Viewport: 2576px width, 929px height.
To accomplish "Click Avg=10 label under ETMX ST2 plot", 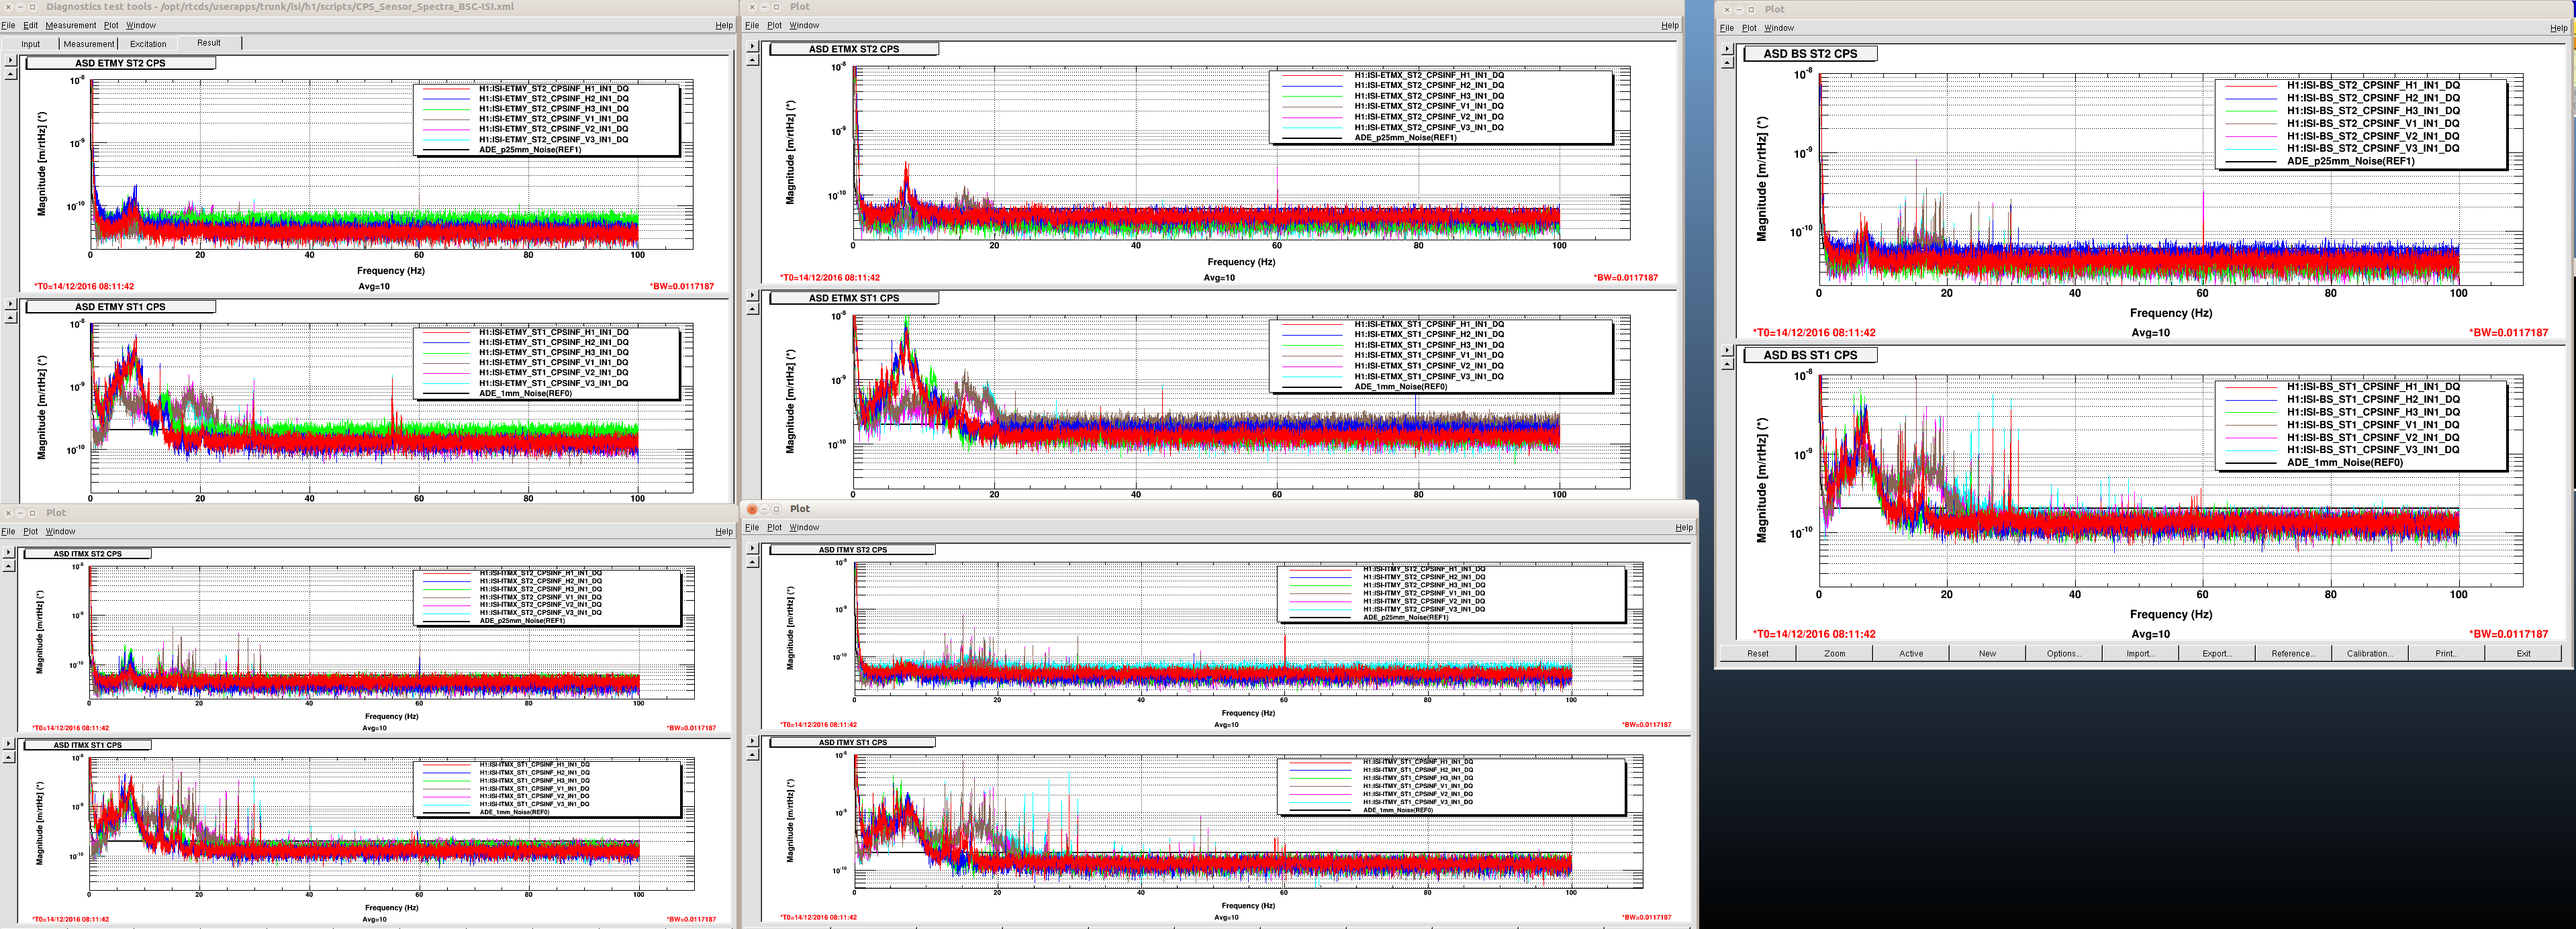I will pos(1218,278).
